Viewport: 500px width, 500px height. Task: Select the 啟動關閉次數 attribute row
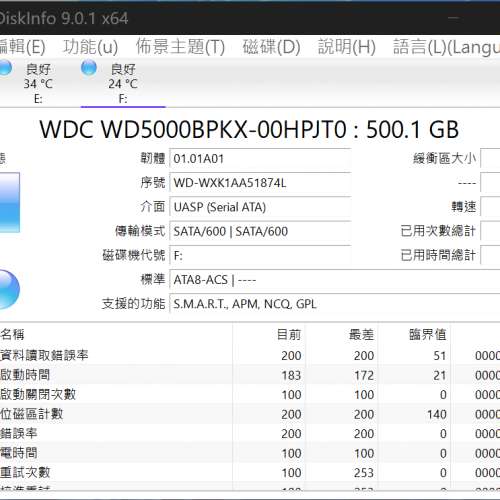pos(250,395)
